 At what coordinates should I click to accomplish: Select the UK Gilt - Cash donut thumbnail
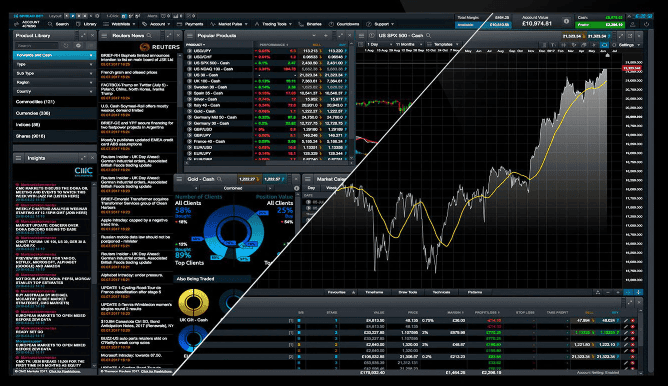click(193, 302)
